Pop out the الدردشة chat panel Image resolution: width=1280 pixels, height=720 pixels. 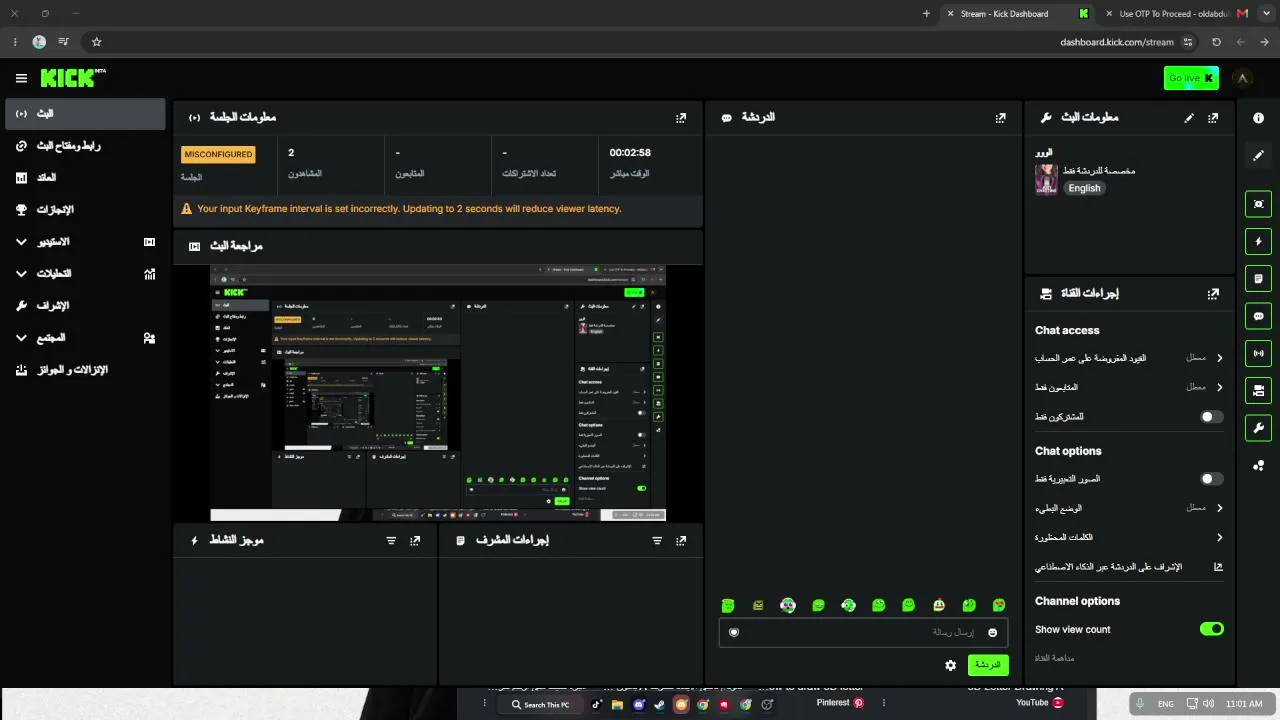click(x=1001, y=117)
